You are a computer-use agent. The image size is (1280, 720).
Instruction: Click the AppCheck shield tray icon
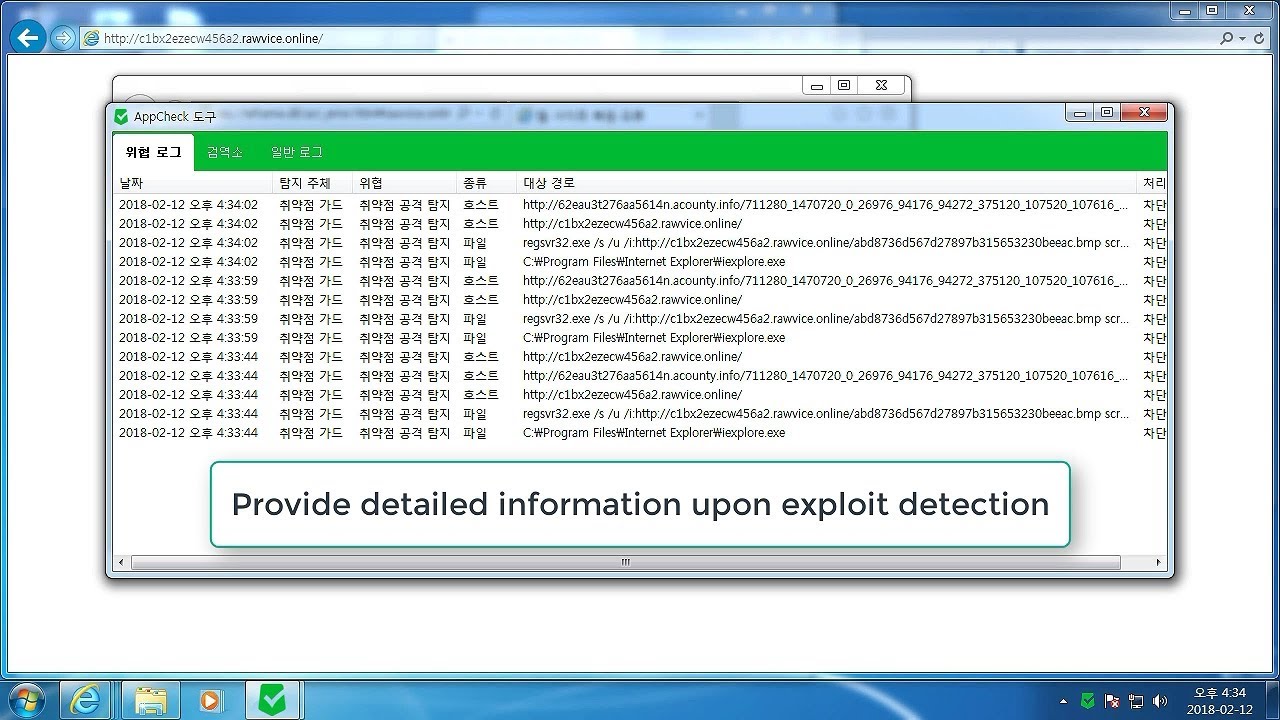click(1087, 701)
